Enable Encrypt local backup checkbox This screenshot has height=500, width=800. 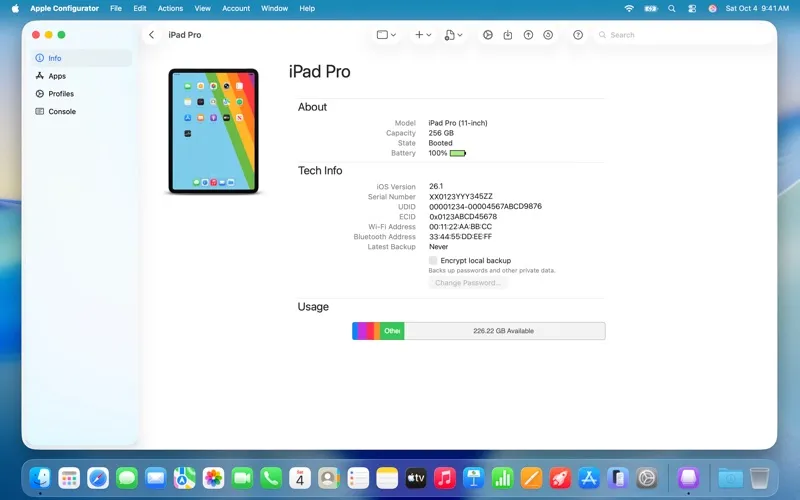(433, 260)
